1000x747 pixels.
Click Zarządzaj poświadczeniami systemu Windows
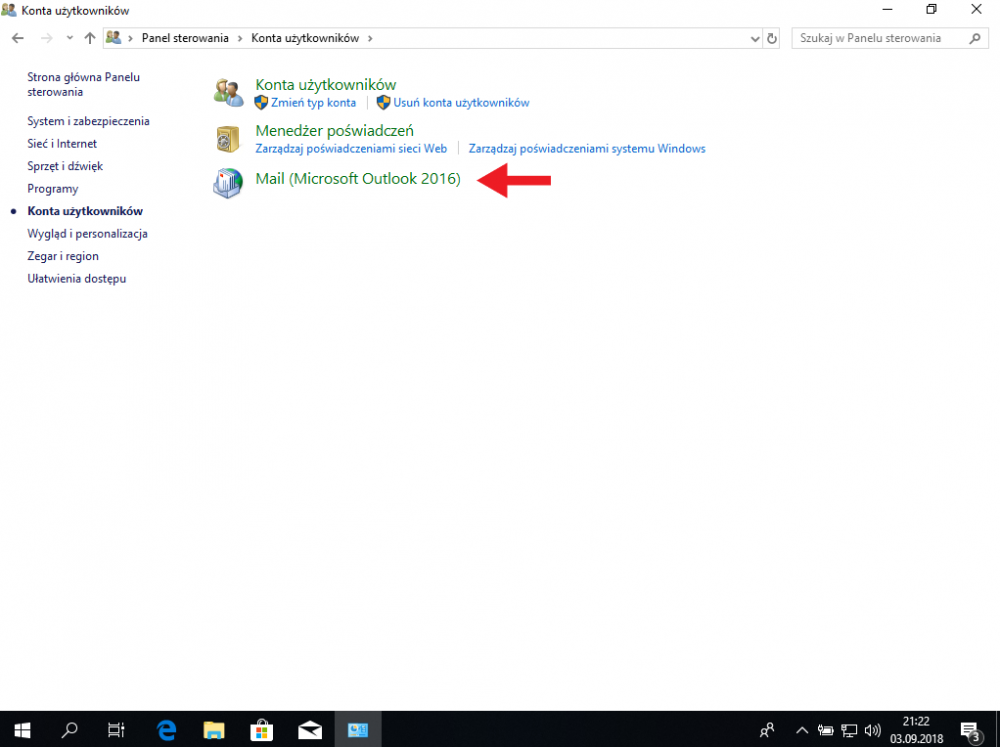click(587, 149)
